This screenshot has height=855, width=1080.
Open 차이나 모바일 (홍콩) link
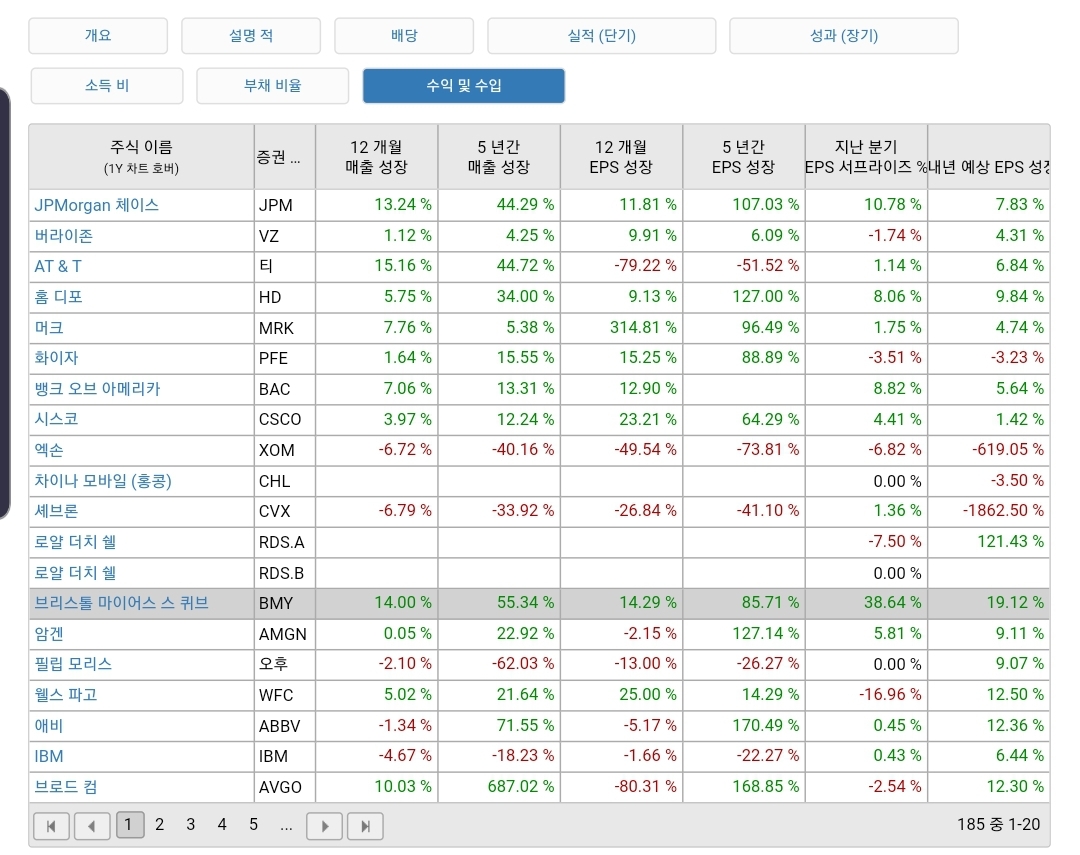[x=103, y=480]
